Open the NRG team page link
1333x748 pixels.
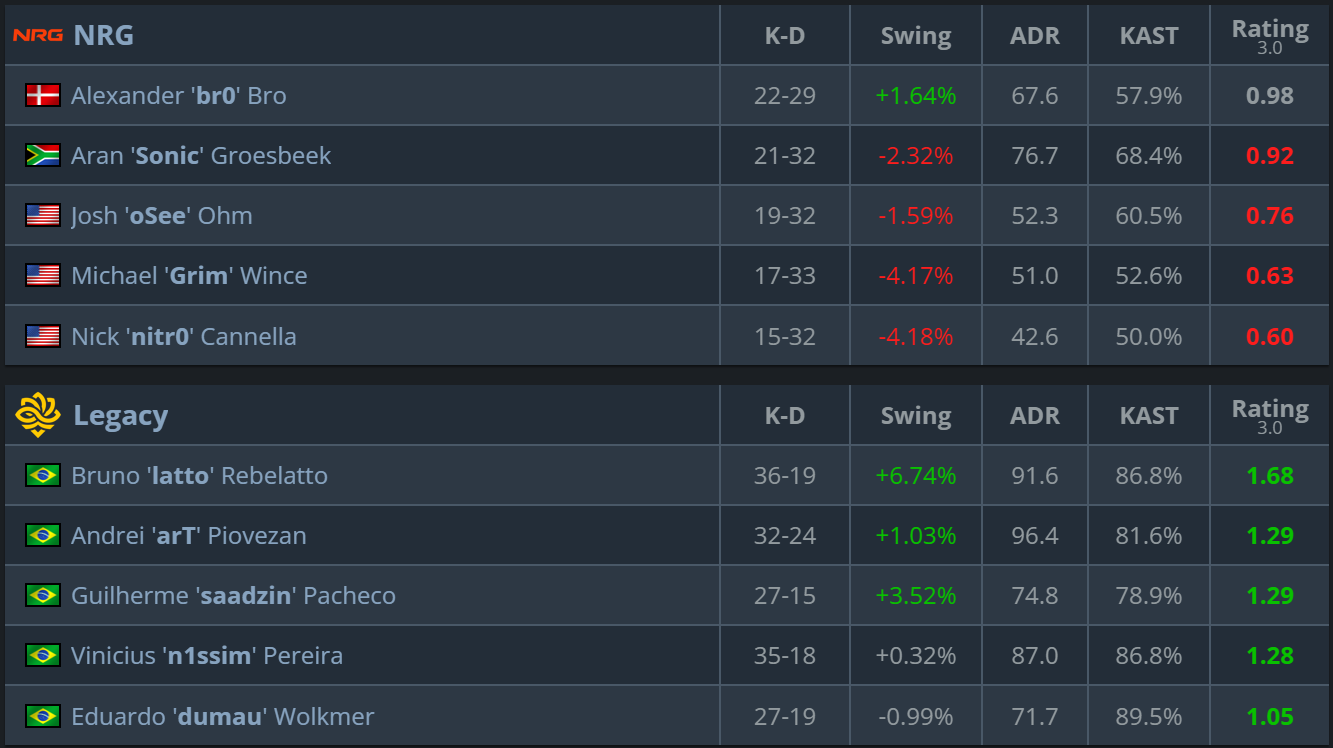(x=103, y=35)
